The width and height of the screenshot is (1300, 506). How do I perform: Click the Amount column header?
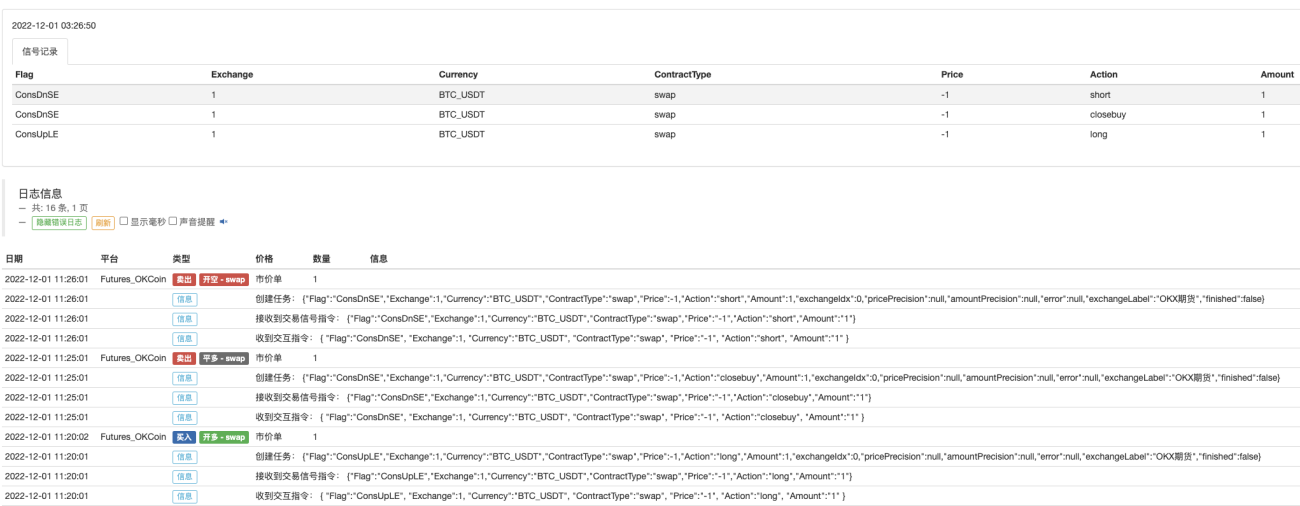(1277, 75)
